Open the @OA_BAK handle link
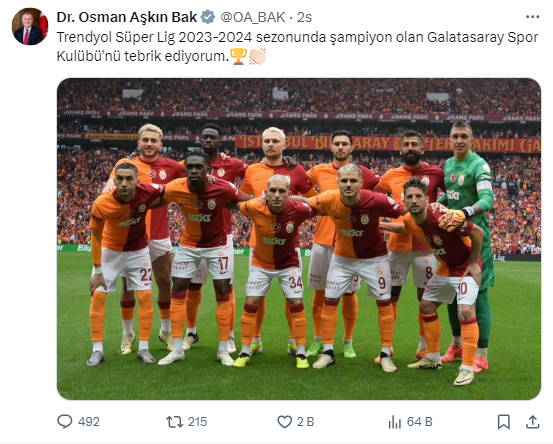 click(x=253, y=17)
